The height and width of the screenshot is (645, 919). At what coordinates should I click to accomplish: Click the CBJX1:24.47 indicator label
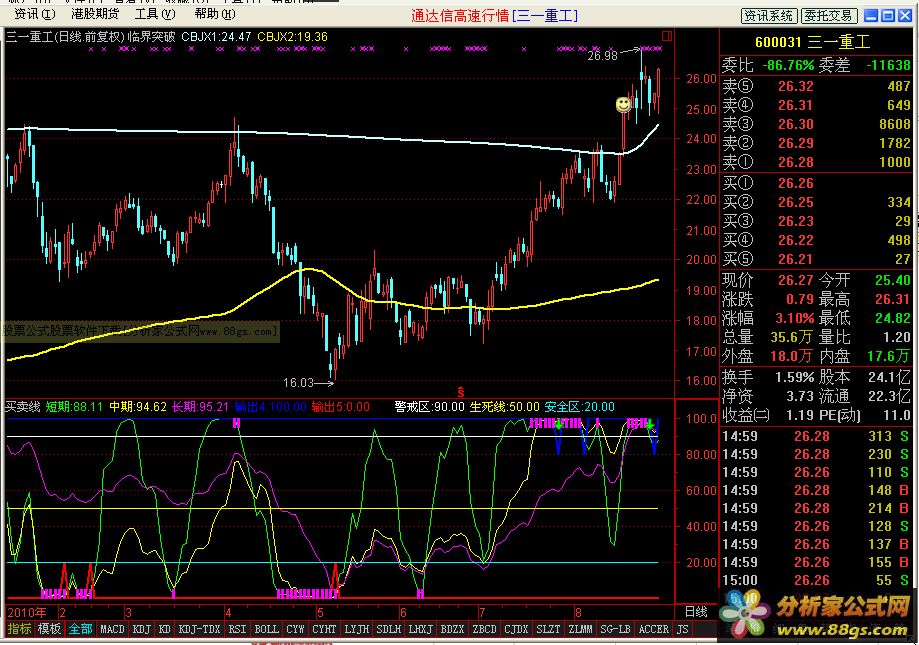216,36
